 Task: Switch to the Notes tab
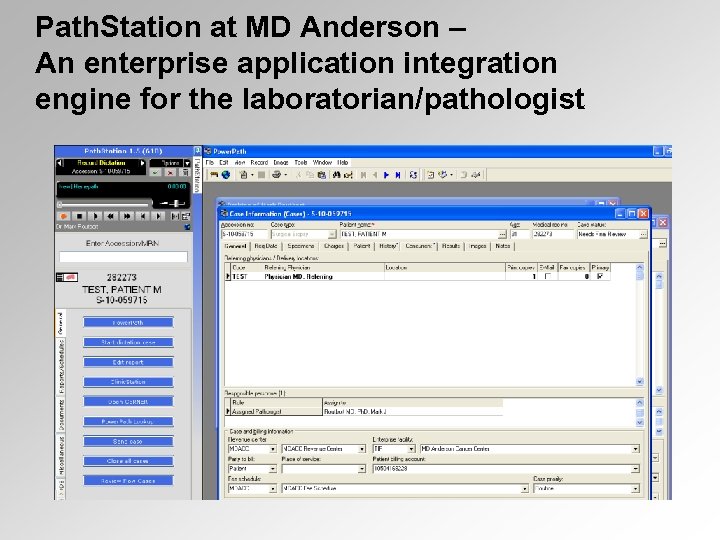click(503, 246)
